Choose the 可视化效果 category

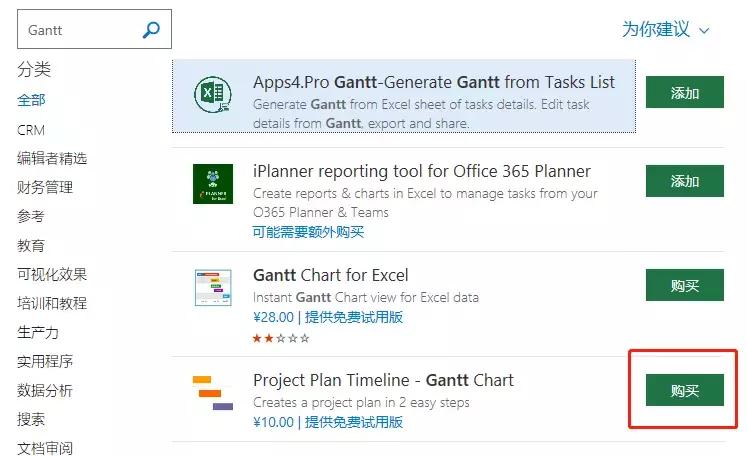point(52,274)
